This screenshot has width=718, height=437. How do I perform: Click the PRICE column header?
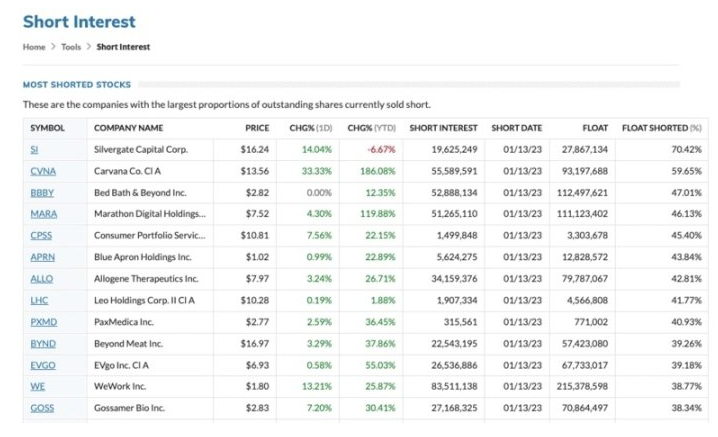click(x=257, y=128)
